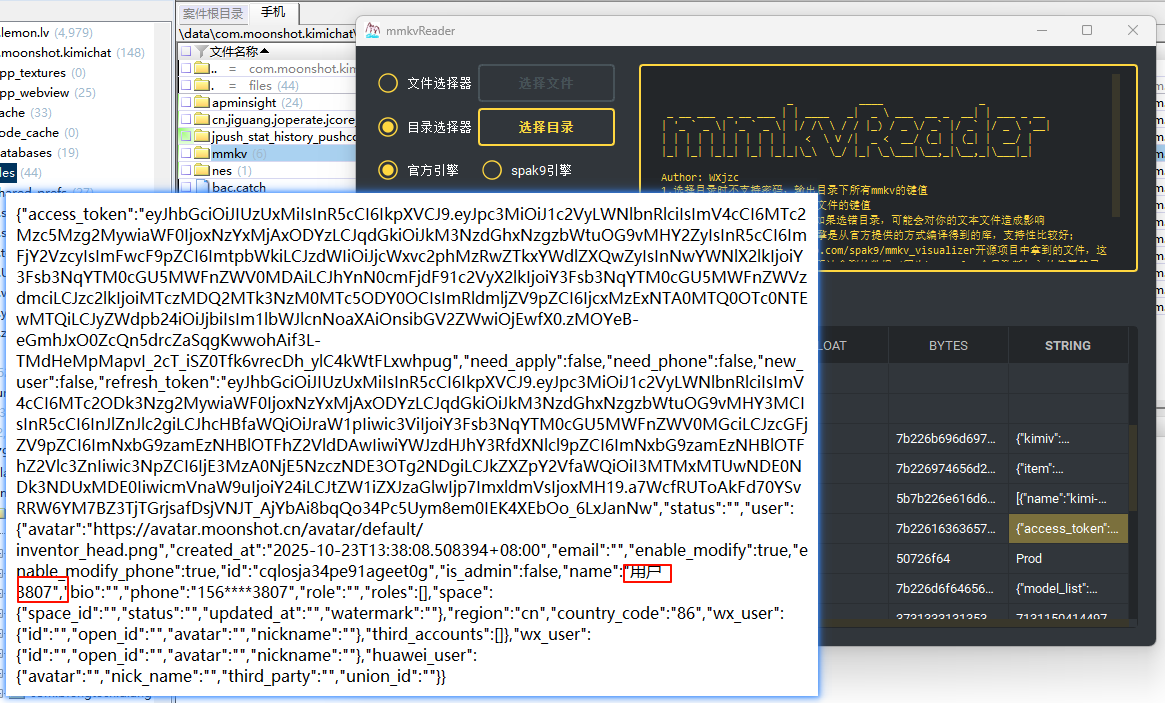Viewport: 1165px width, 703px height.
Task: Click the Prod STRING cell
Action: [1068, 558]
